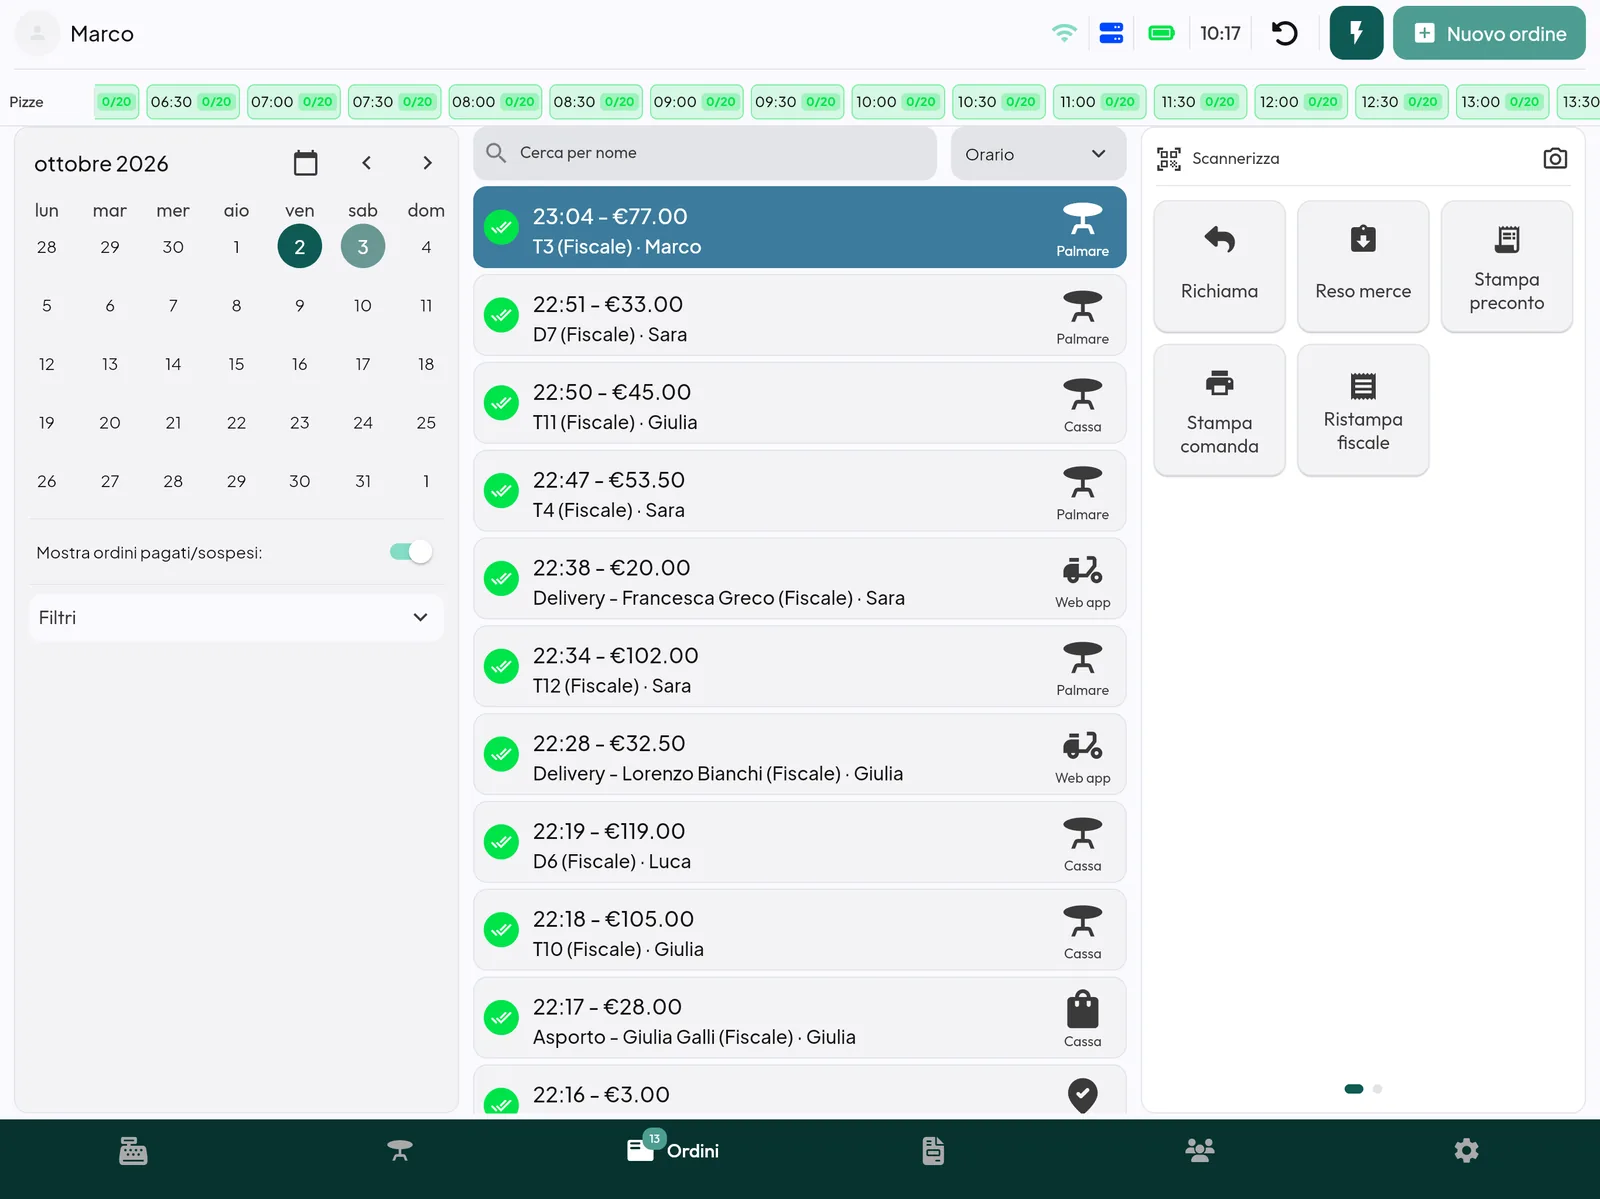Viewport: 1600px width, 1199px height.
Task: Select the 10:00 pizza time slot
Action: coord(898,102)
